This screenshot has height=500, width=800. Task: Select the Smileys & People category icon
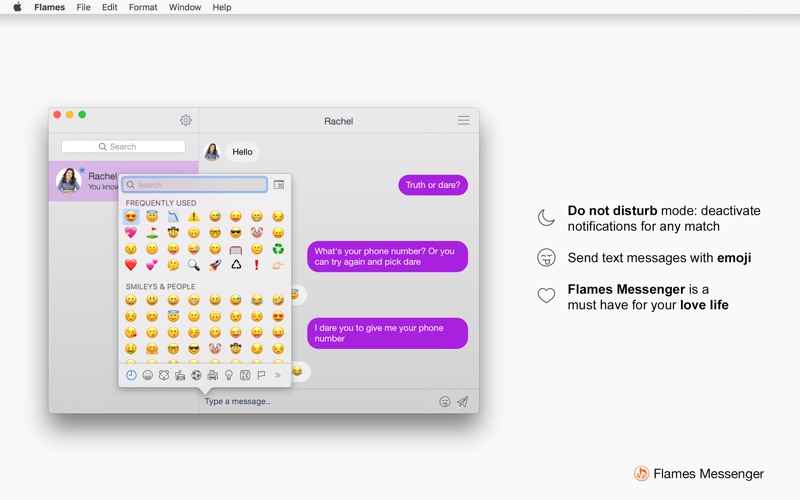(147, 376)
